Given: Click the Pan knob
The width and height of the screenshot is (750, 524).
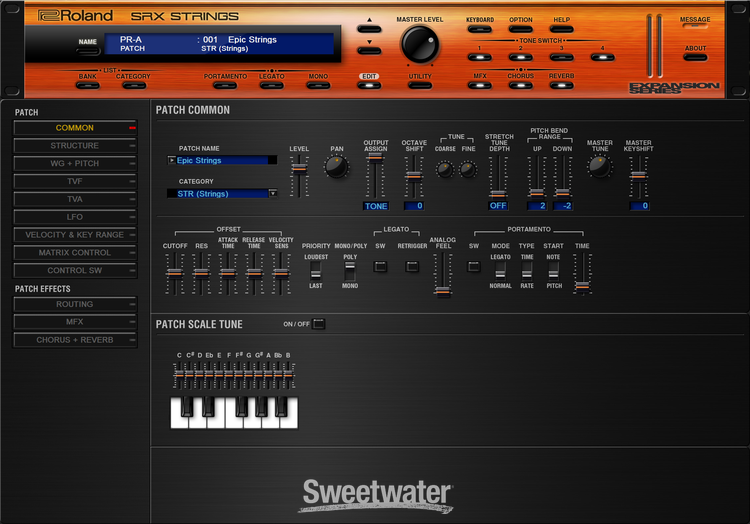Looking at the screenshot, I should coord(337,167).
